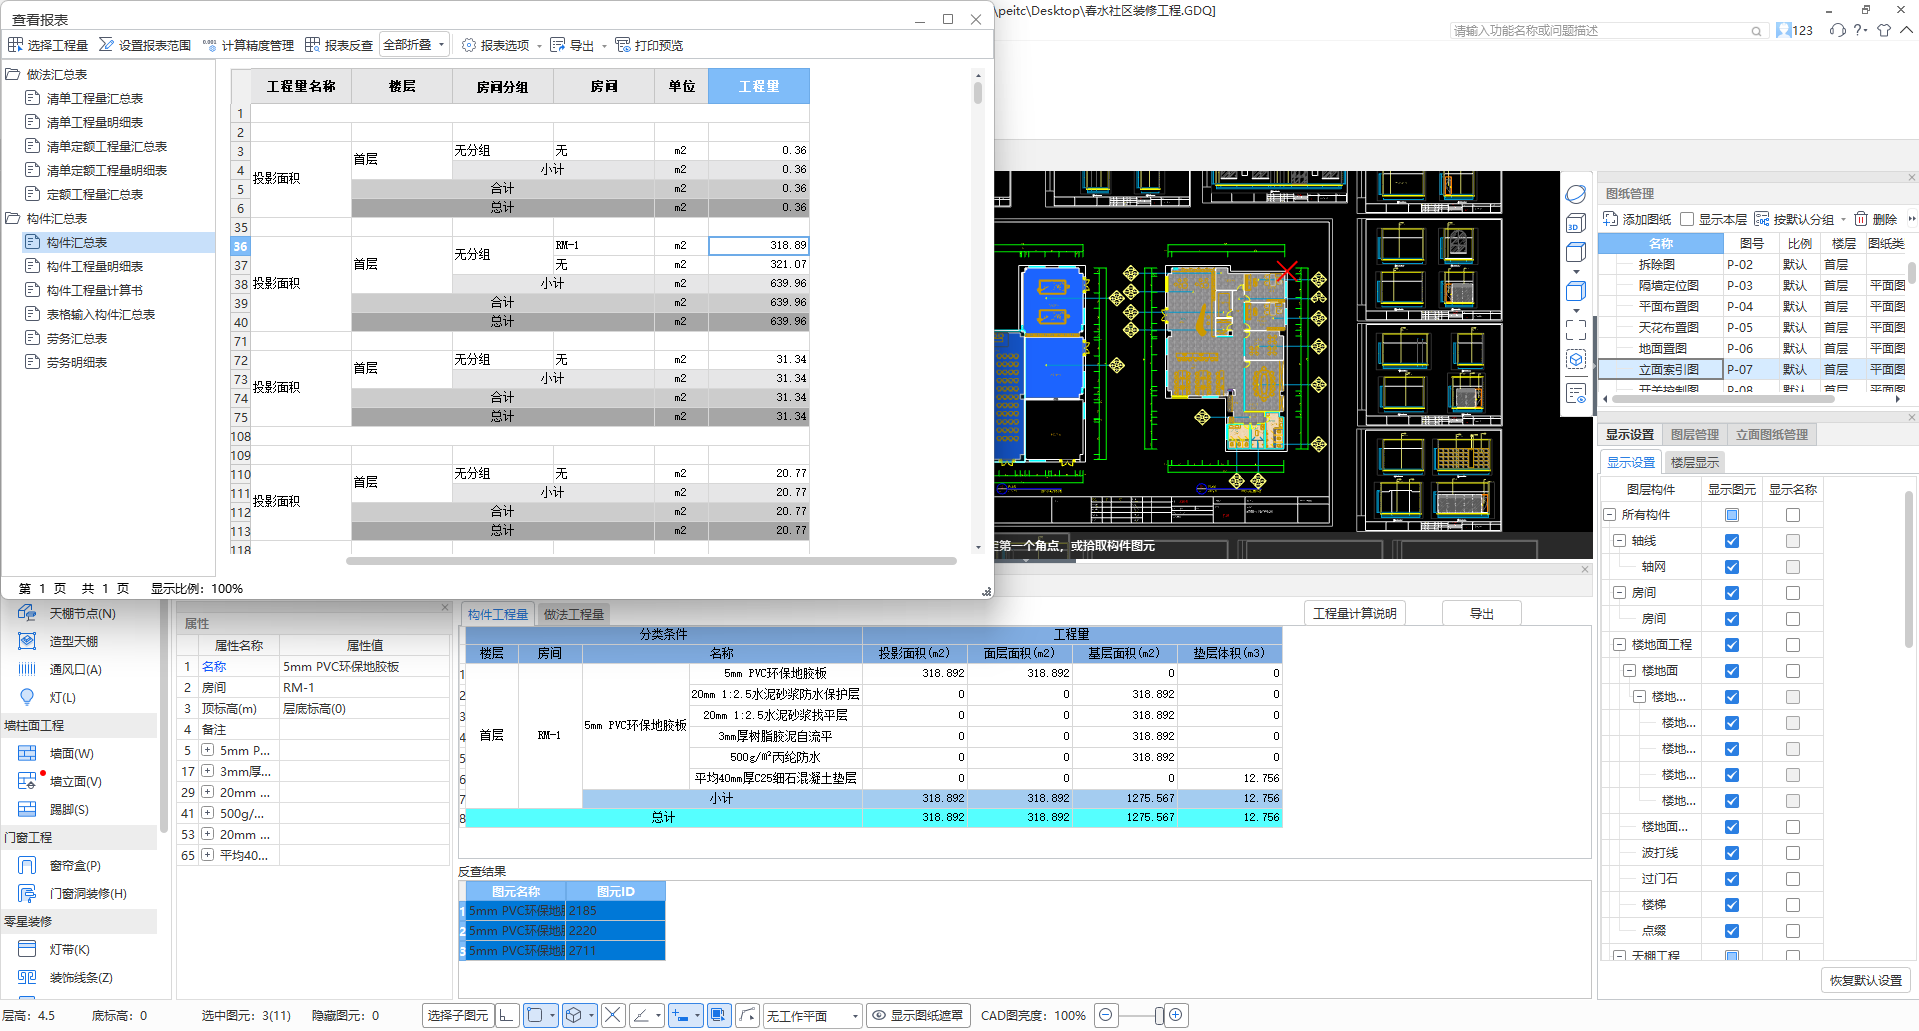1919x1031 pixels.
Task: Click the 天棚节点(N) component icon
Action: pos(27,613)
